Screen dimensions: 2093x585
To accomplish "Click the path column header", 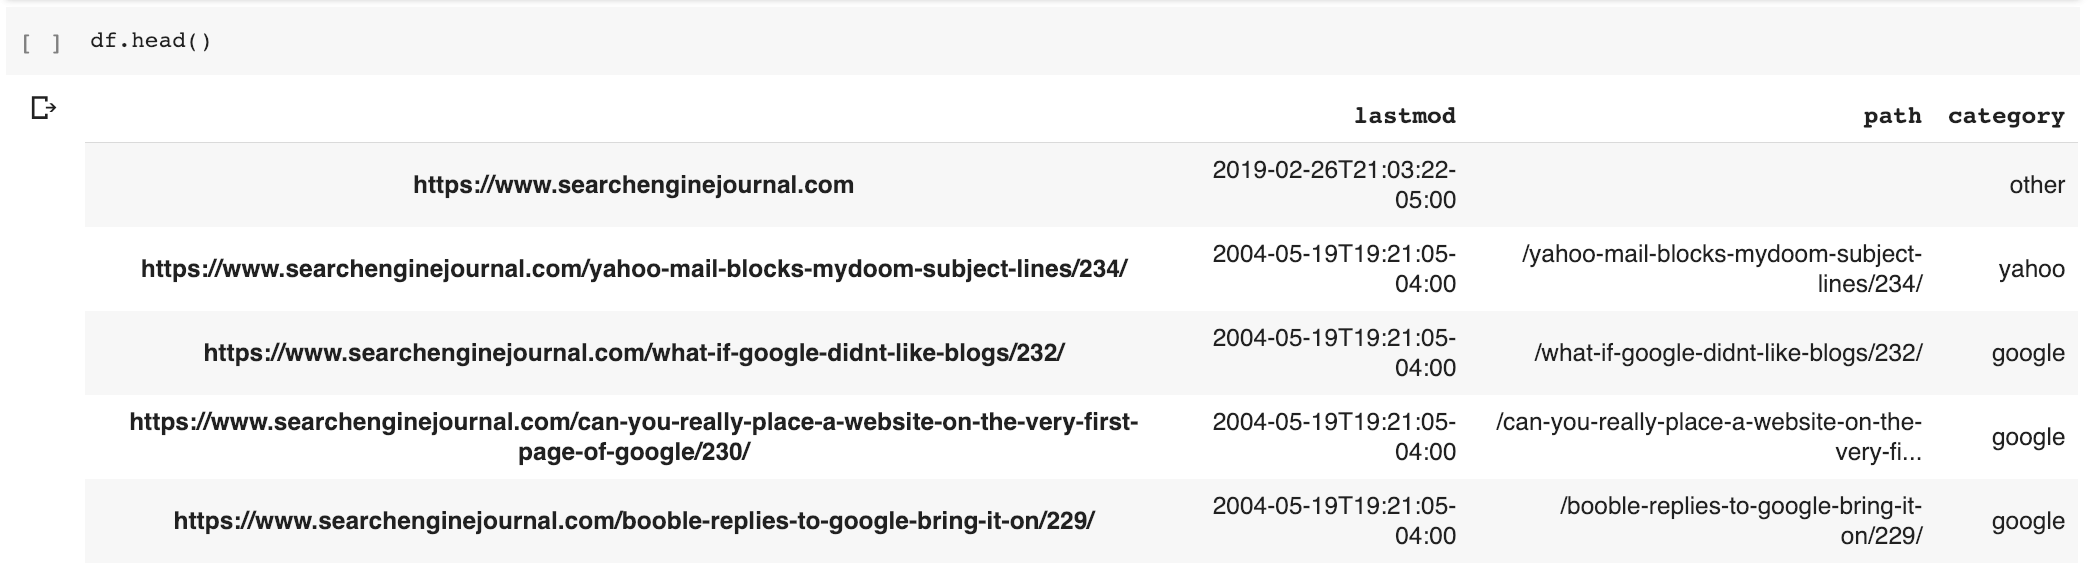I will (1892, 116).
